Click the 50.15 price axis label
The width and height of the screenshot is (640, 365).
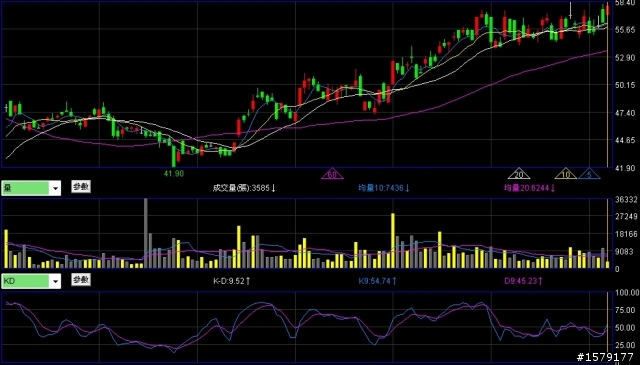pyautogui.click(x=625, y=85)
